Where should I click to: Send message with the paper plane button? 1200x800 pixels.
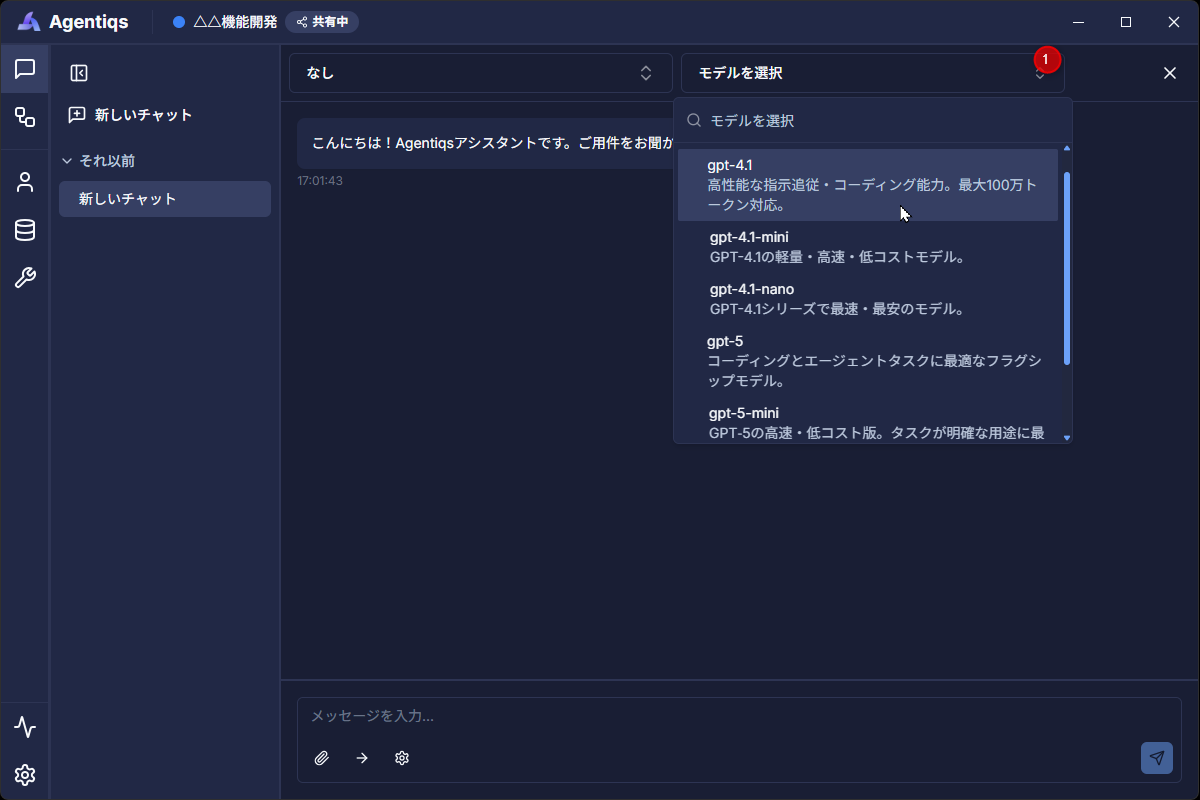click(1156, 757)
